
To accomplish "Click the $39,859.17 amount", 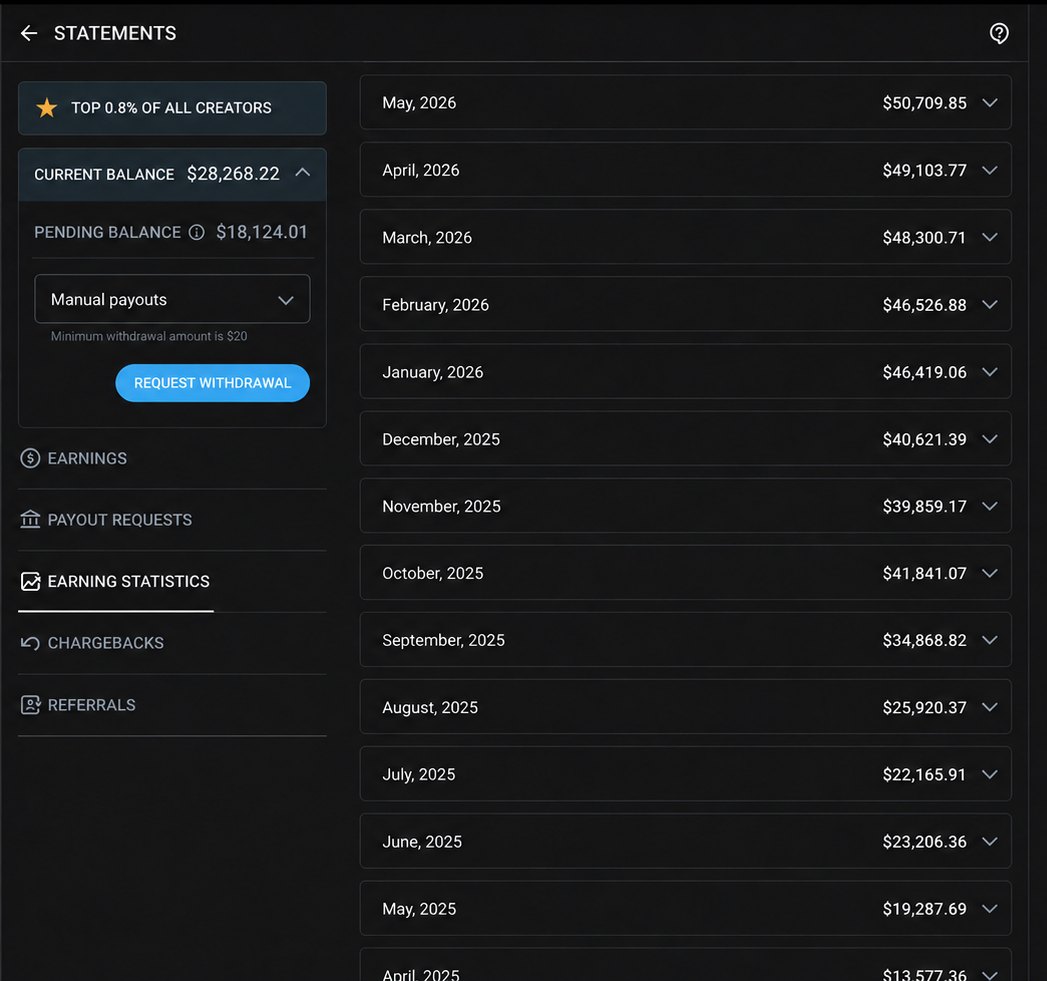I will (925, 506).
